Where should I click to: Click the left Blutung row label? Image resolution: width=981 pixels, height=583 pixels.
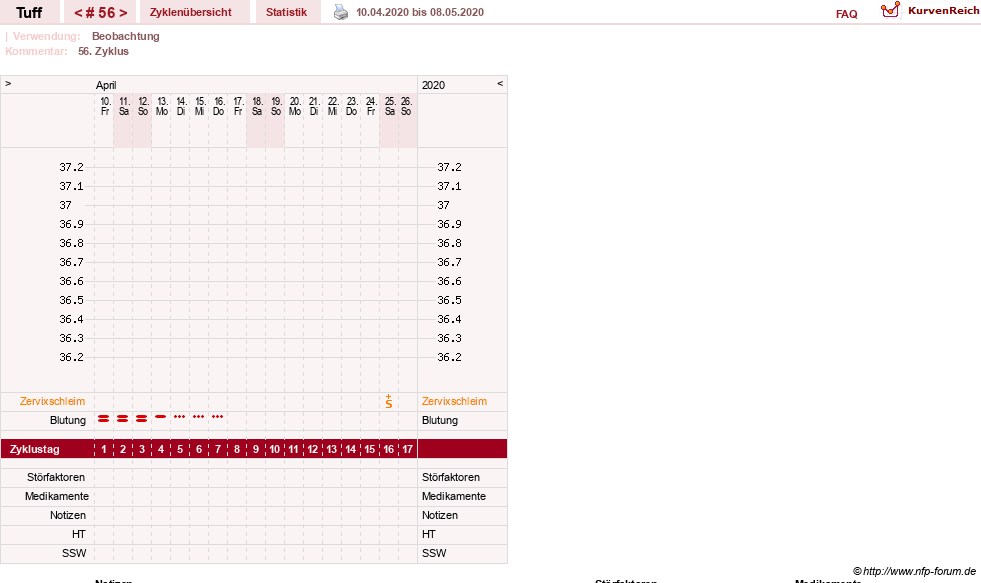click(68, 420)
